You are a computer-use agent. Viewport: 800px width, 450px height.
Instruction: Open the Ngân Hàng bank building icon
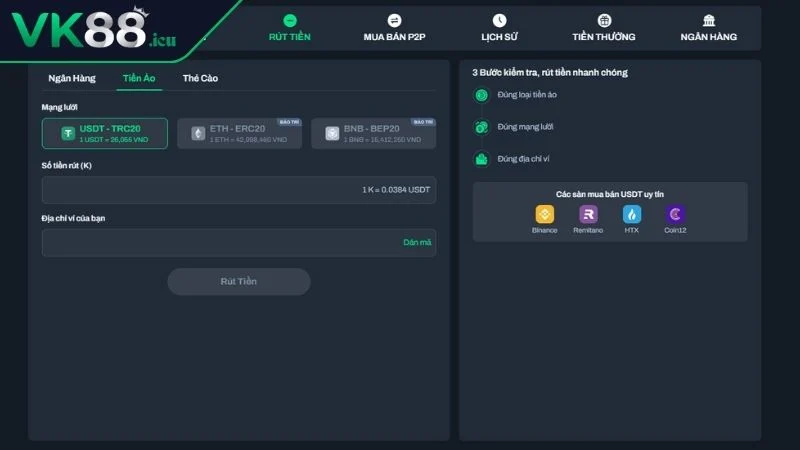coord(709,20)
